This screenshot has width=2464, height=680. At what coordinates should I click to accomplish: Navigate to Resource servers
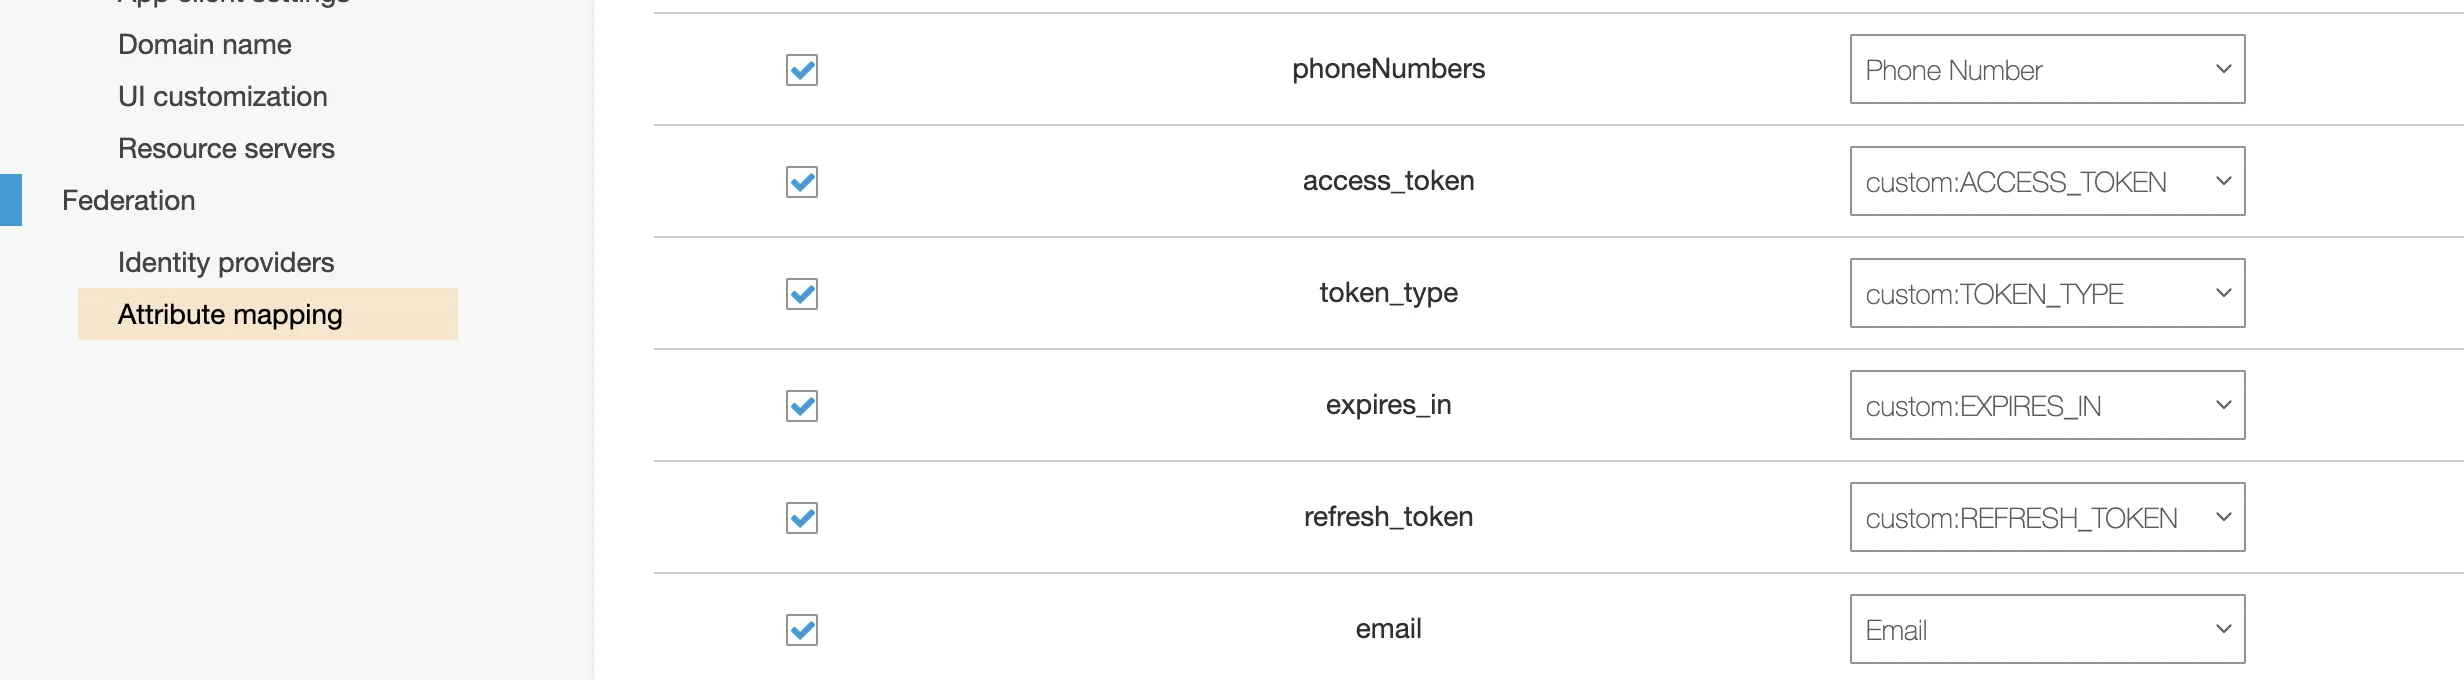point(226,149)
